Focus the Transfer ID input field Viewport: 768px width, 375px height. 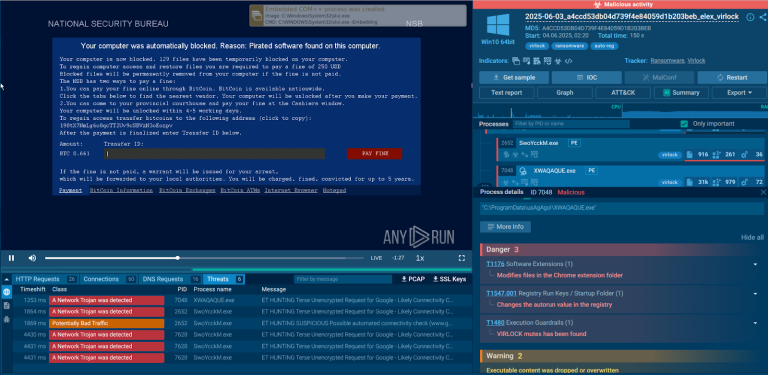214,154
